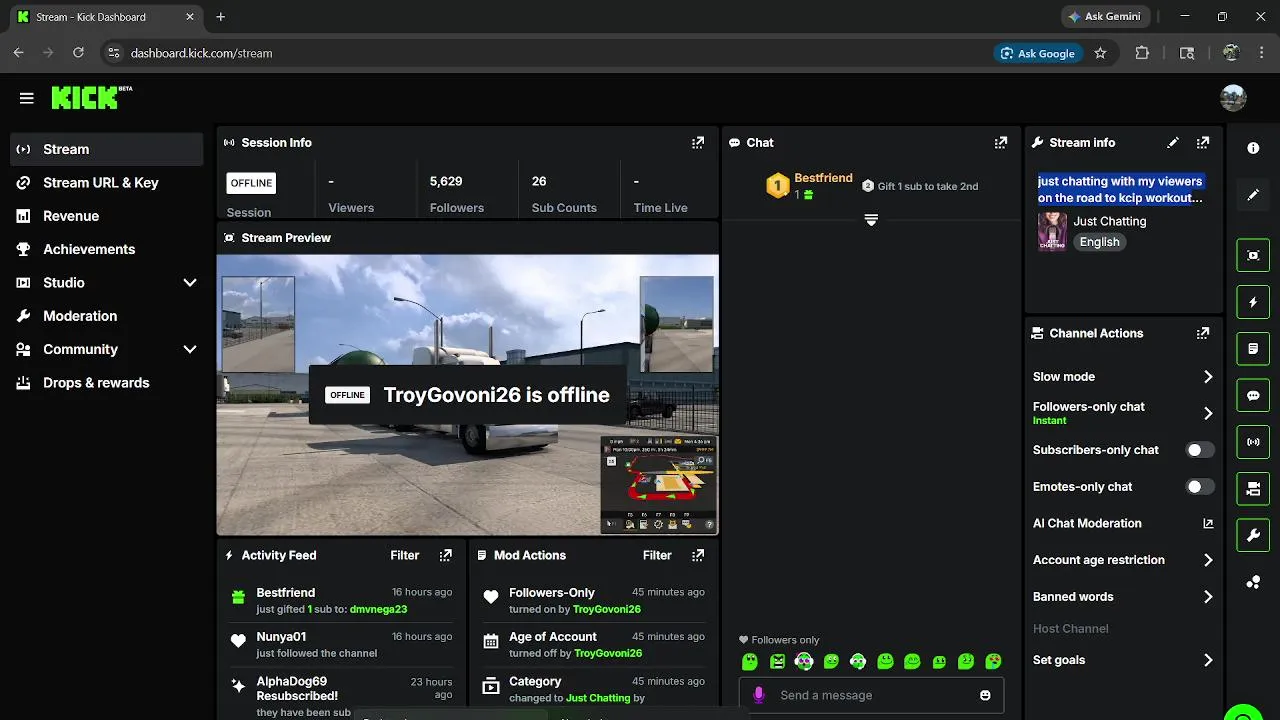Pop out the Channel Actions panel
The image size is (1280, 720).
(x=1203, y=333)
